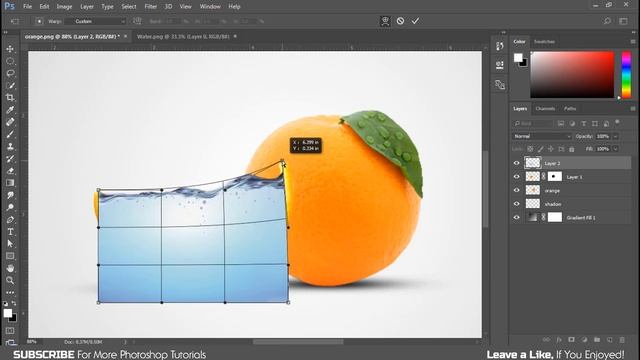Toggle lock image pixels brush icon
This screenshot has height=360, width=640.
point(540,149)
